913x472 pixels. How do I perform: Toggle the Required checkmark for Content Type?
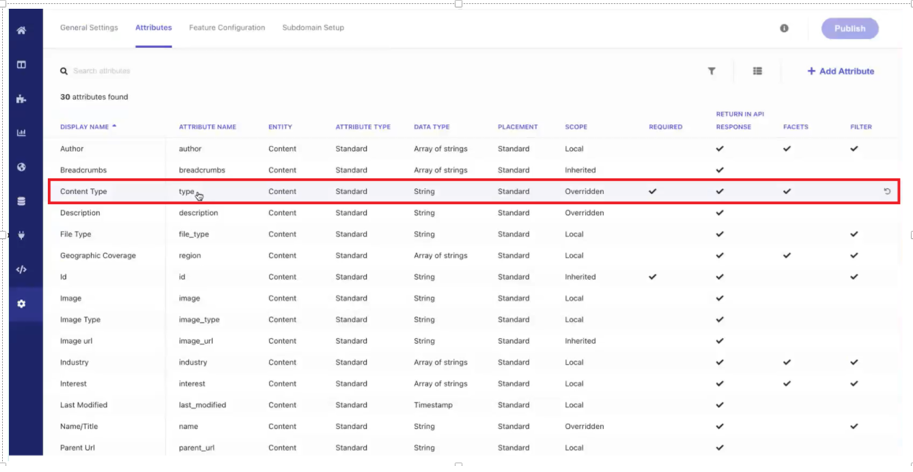[x=653, y=191]
